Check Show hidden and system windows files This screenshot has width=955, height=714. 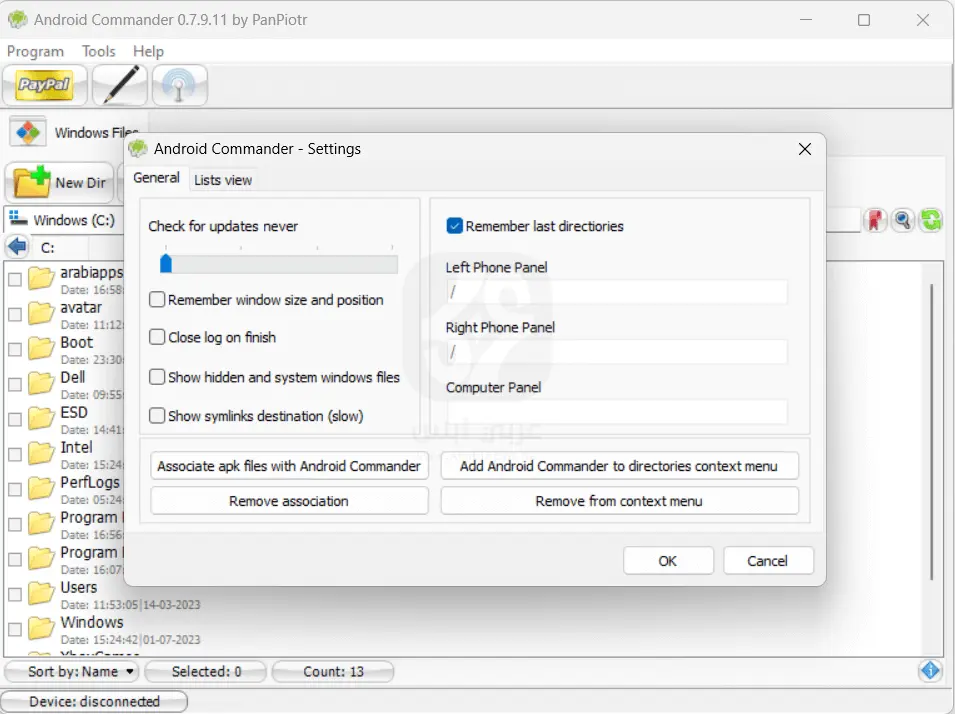[157, 377]
